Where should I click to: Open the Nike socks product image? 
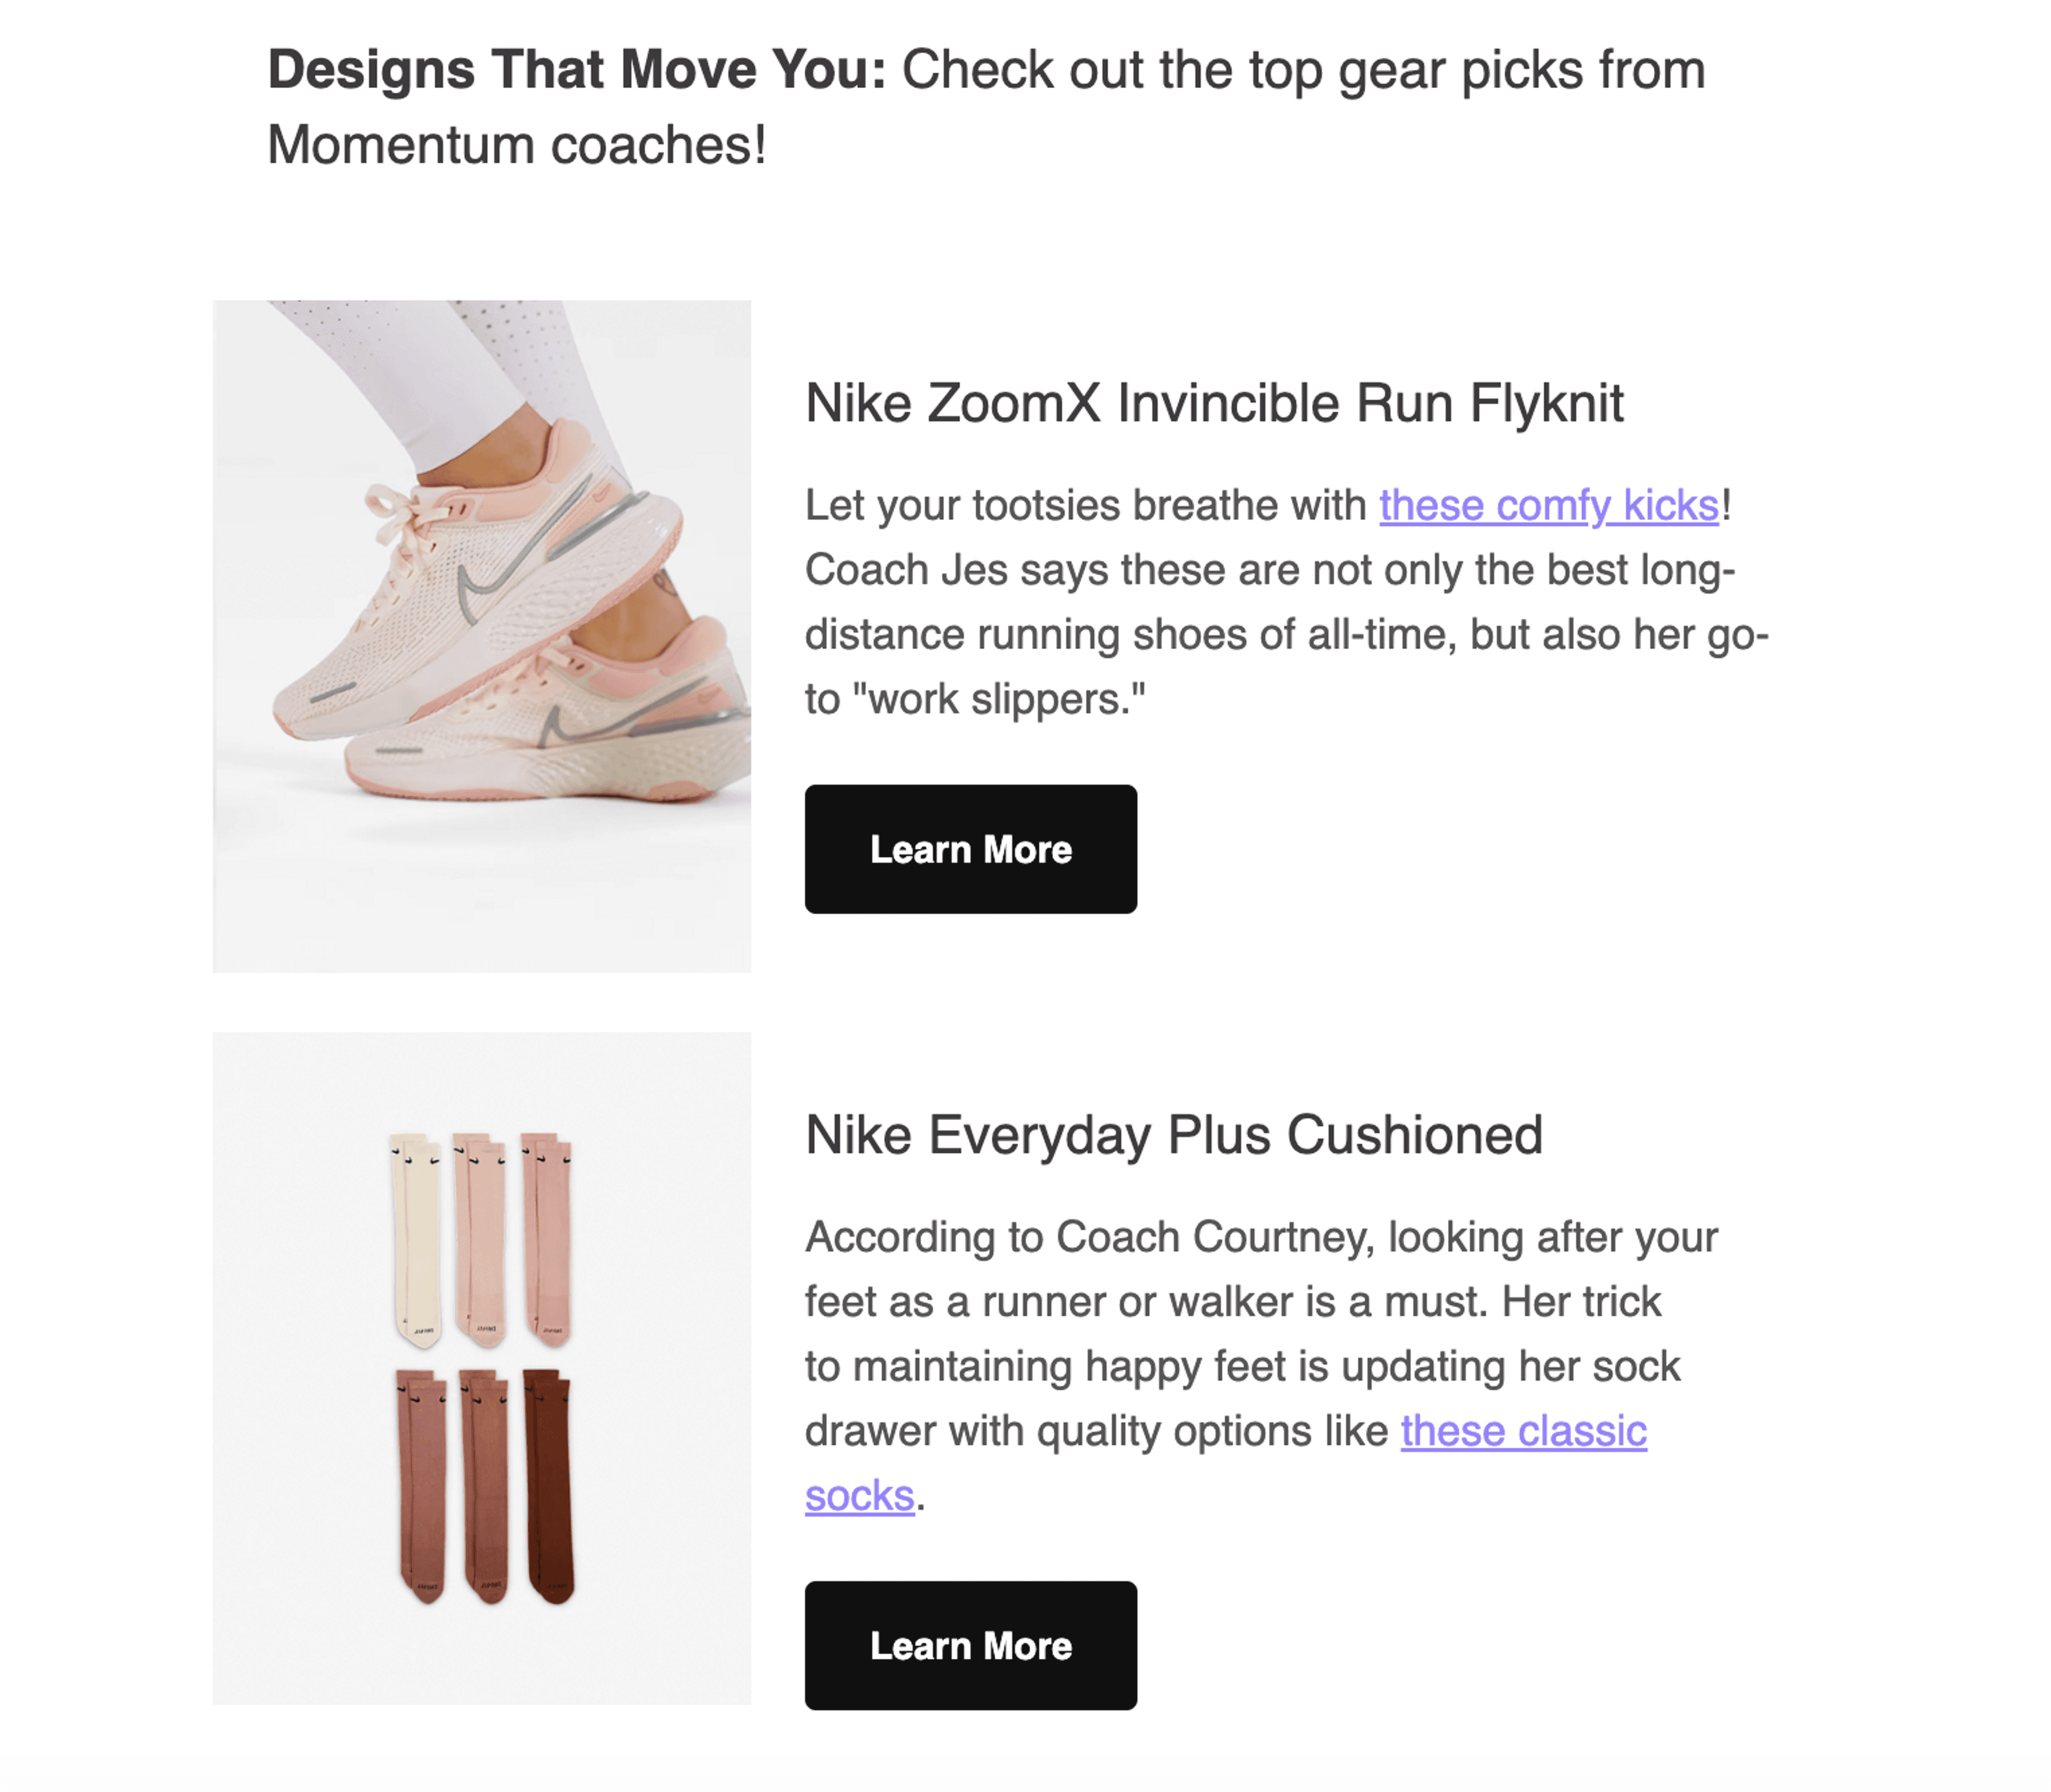pyautogui.click(x=482, y=1368)
